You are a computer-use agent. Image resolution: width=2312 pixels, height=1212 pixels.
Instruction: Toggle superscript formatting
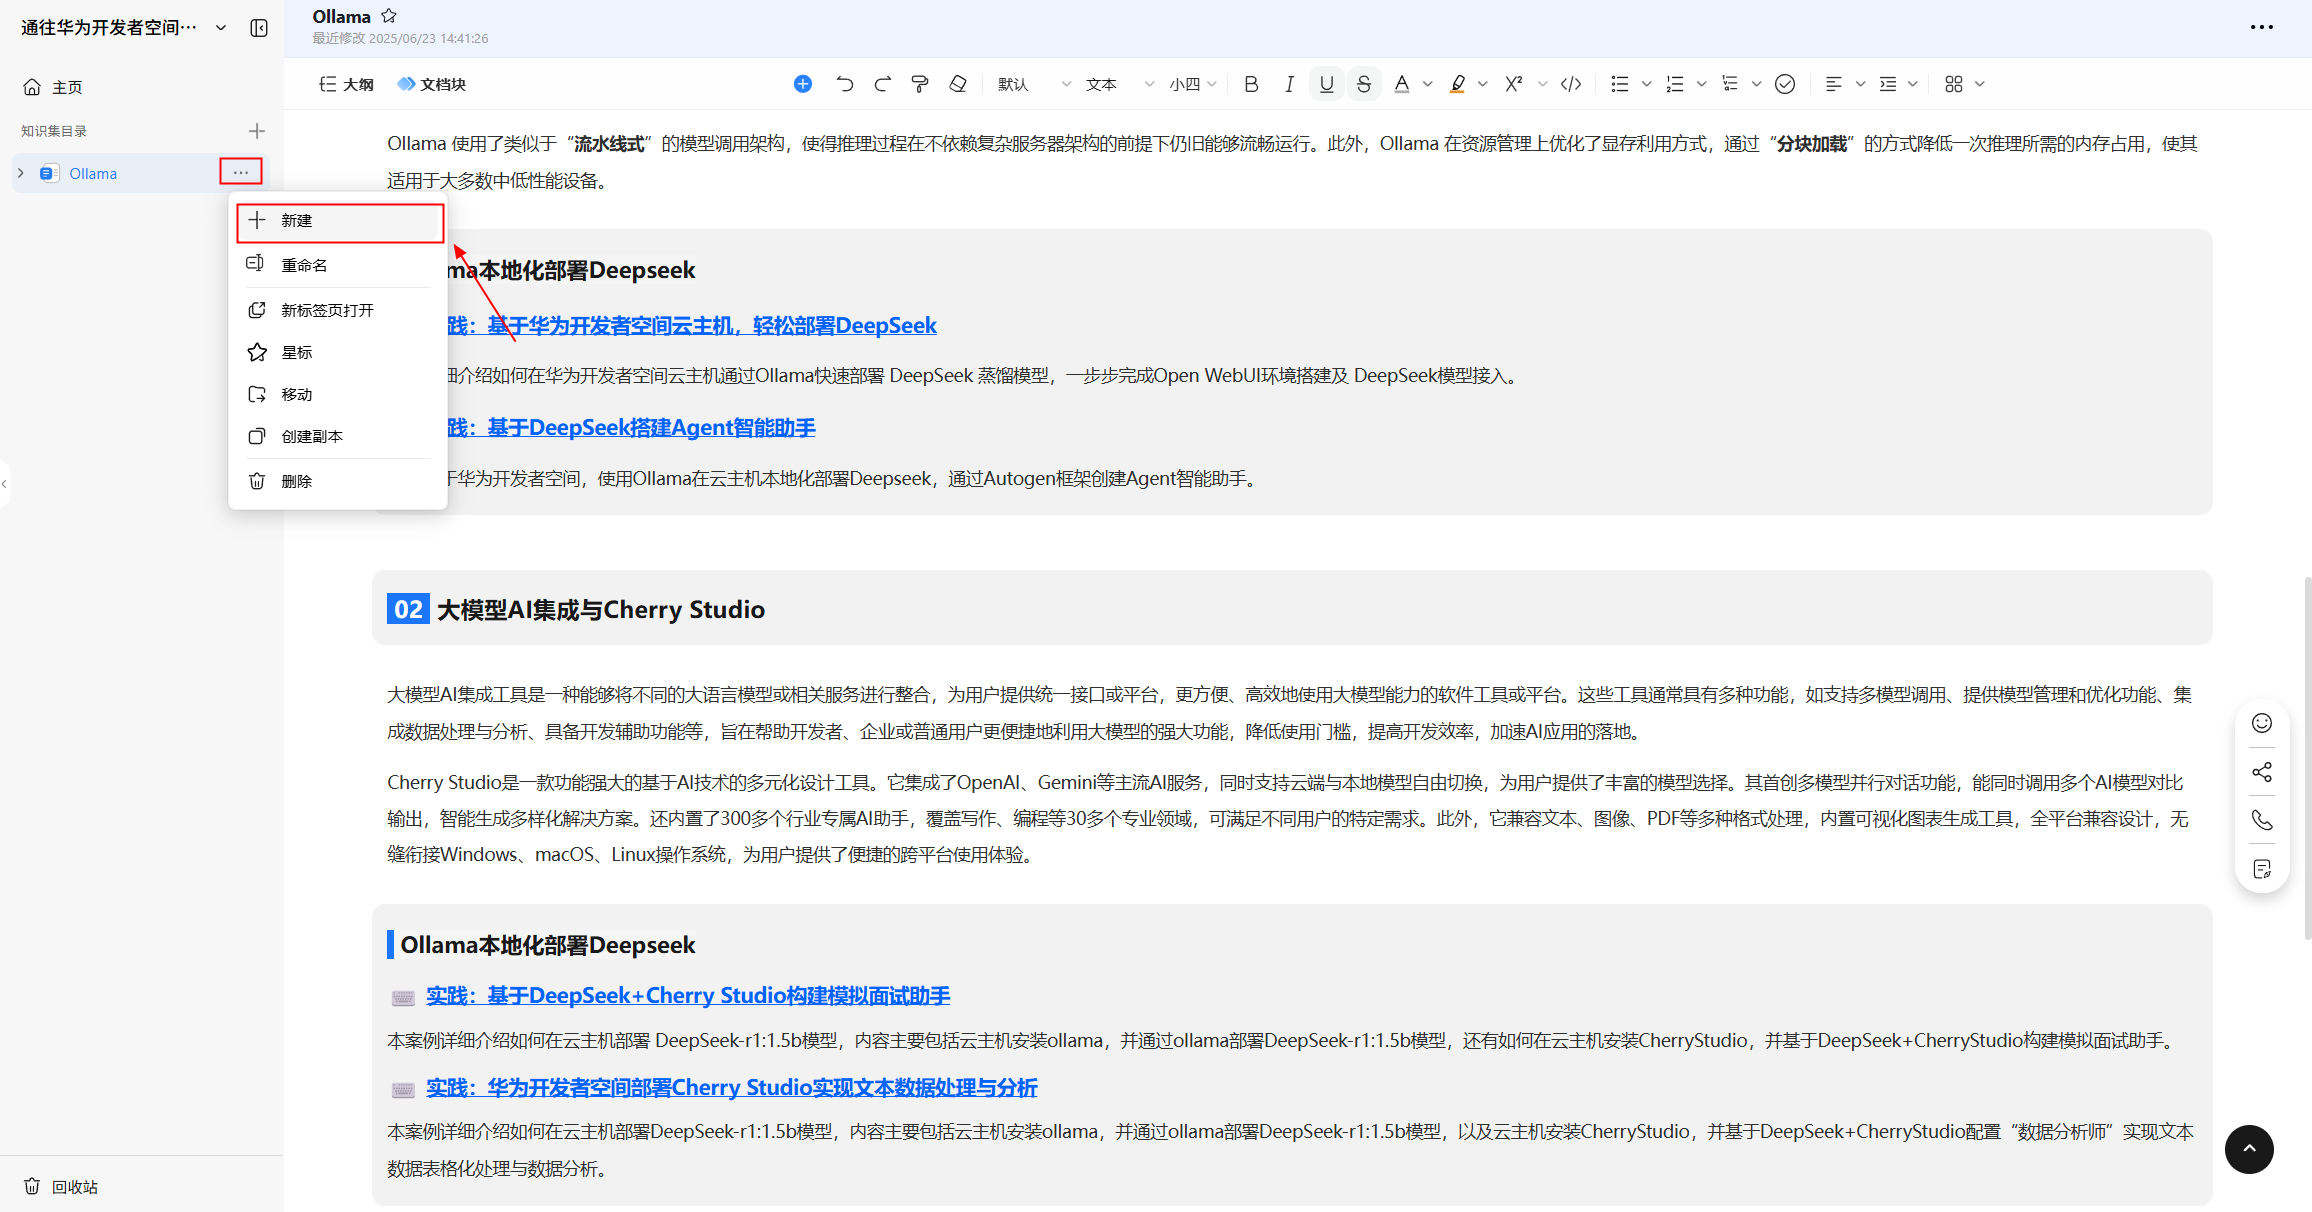[1514, 84]
